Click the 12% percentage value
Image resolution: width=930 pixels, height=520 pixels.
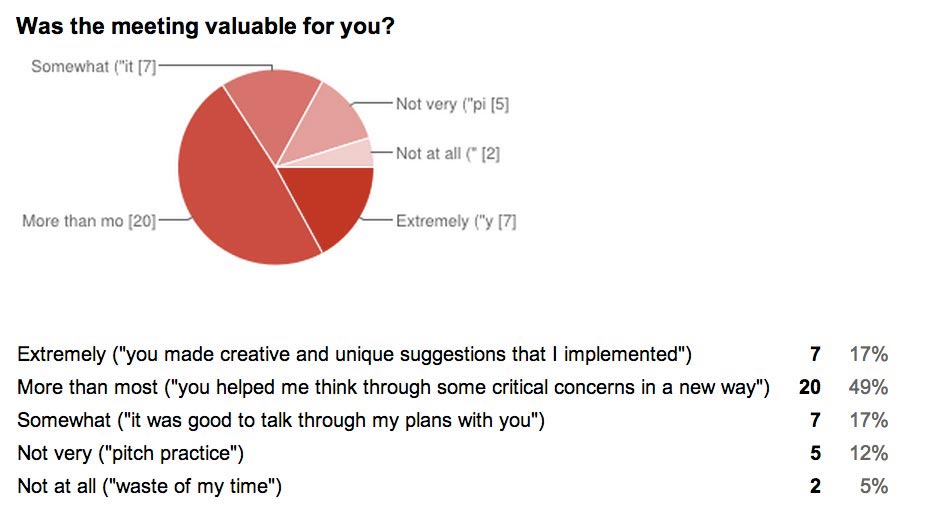point(868,454)
